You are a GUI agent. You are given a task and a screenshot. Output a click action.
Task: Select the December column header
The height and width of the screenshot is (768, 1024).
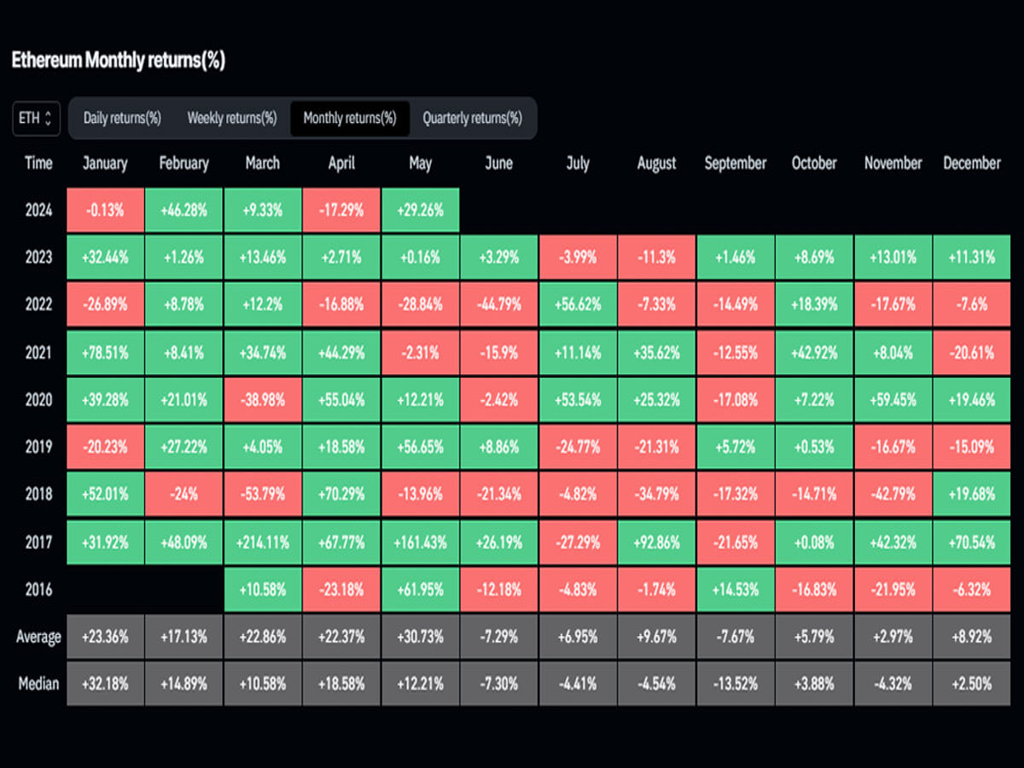(971, 163)
